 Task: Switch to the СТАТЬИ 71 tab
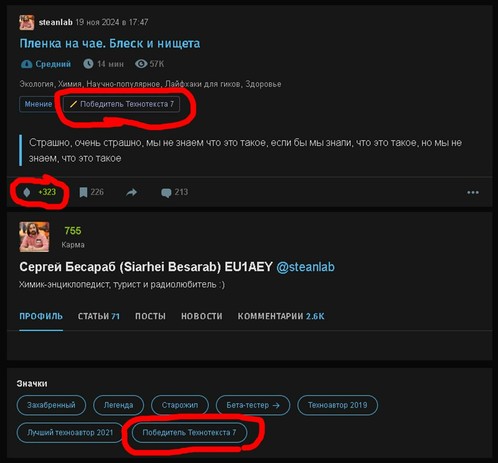point(99,316)
